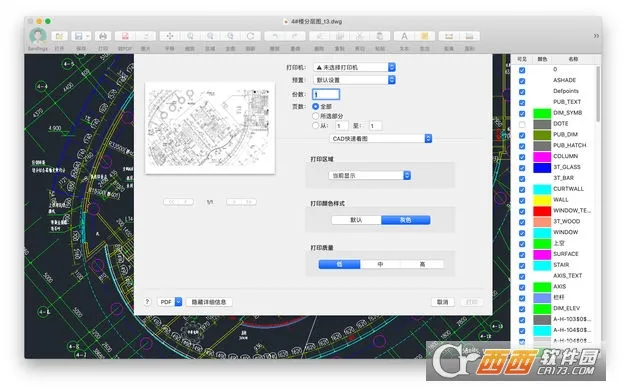The image size is (626, 391).
Task: Save the drawing with the 保存 disk icon
Action: [78, 36]
